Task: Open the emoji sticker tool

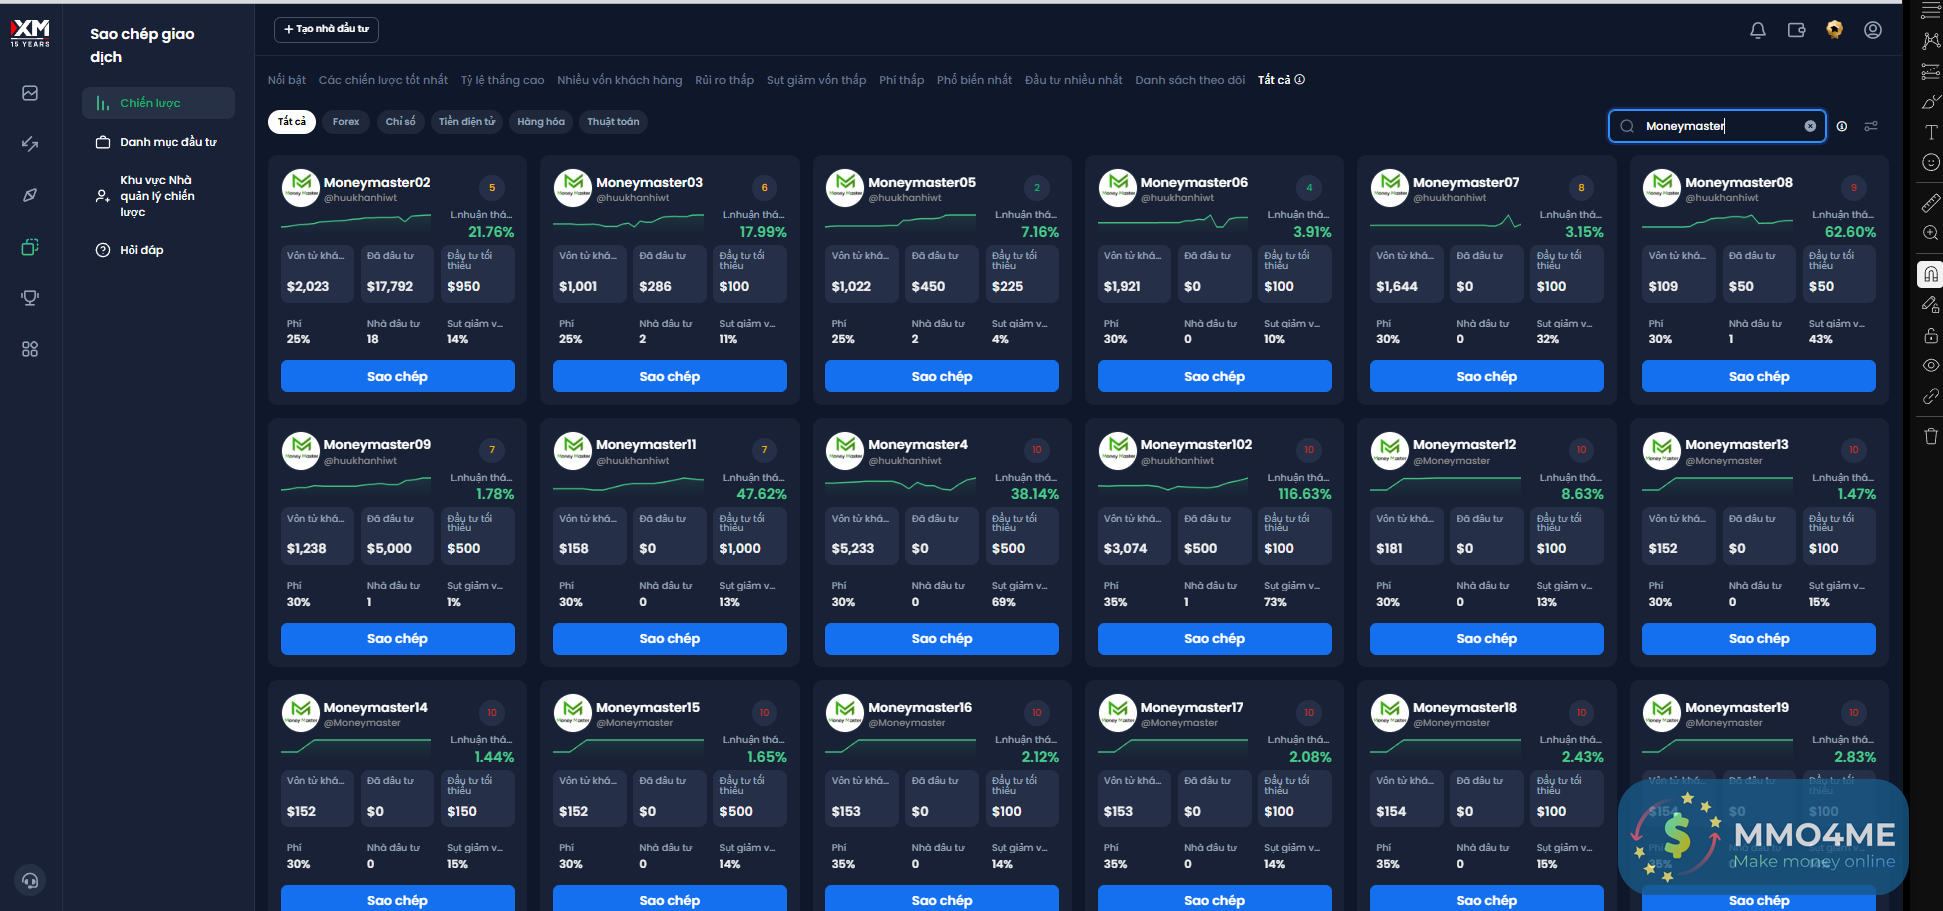Action: [x=1931, y=162]
